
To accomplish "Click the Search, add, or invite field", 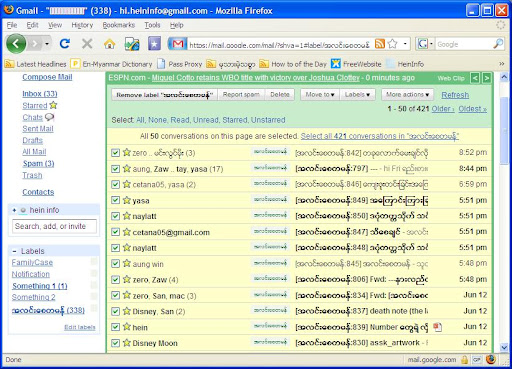I will [54, 226].
